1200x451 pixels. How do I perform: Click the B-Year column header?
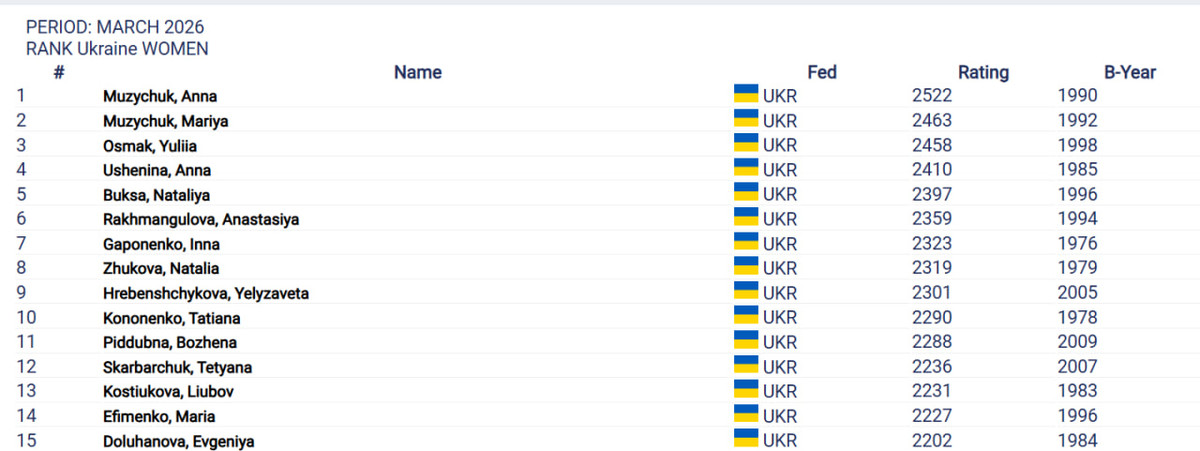point(1129,72)
